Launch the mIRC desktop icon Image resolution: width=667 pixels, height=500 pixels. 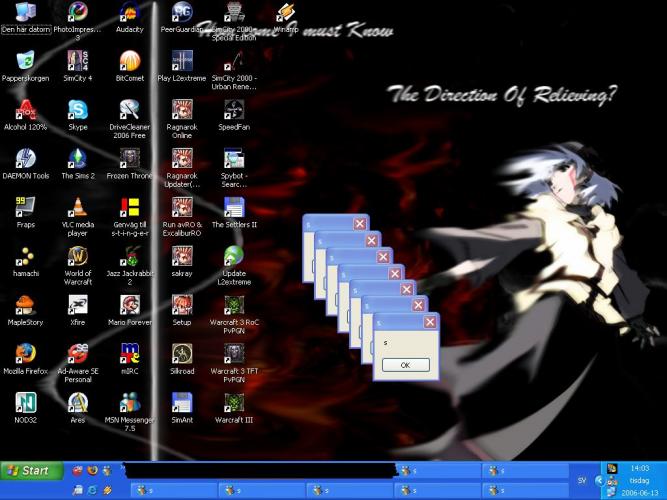coord(130,353)
